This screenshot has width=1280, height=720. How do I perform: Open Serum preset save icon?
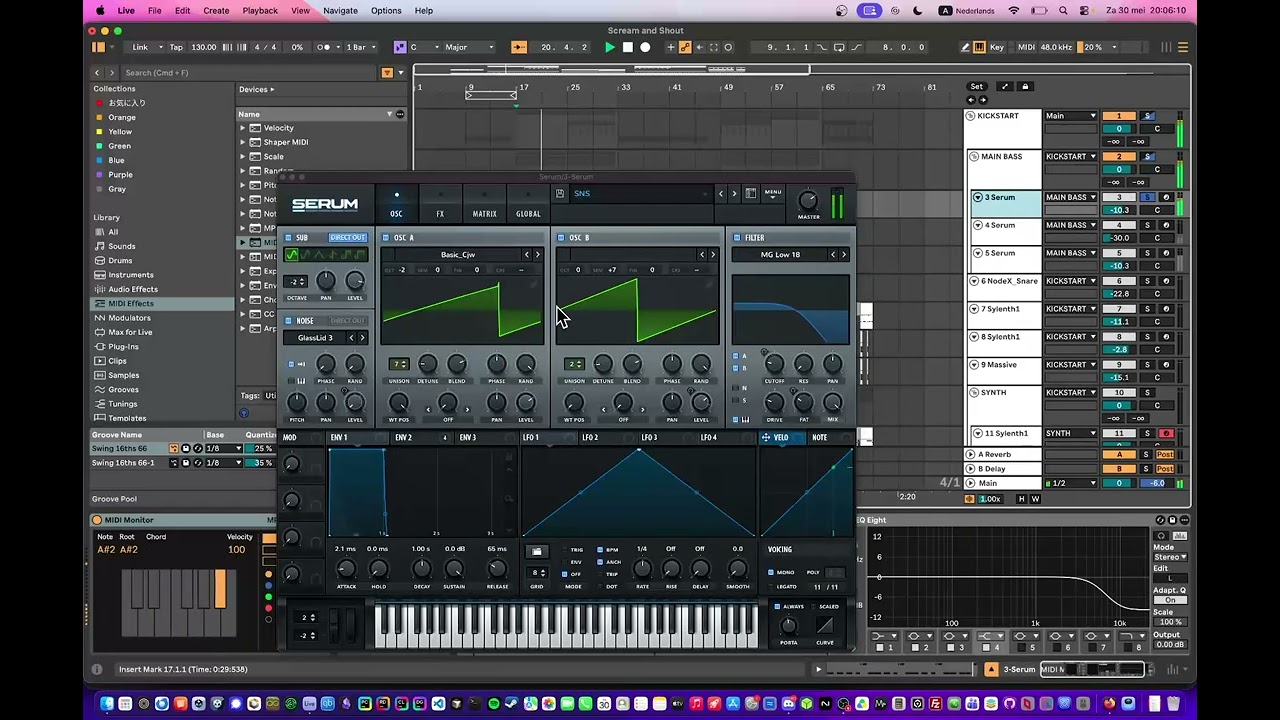click(560, 193)
